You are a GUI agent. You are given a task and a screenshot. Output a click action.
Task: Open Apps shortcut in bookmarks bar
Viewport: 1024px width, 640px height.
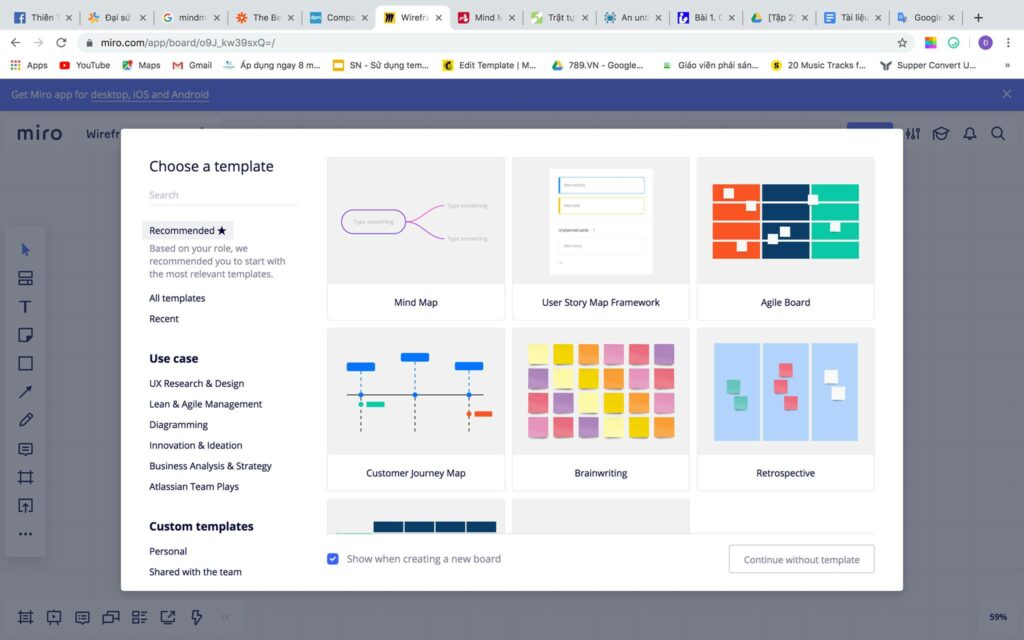pyautogui.click(x=29, y=65)
